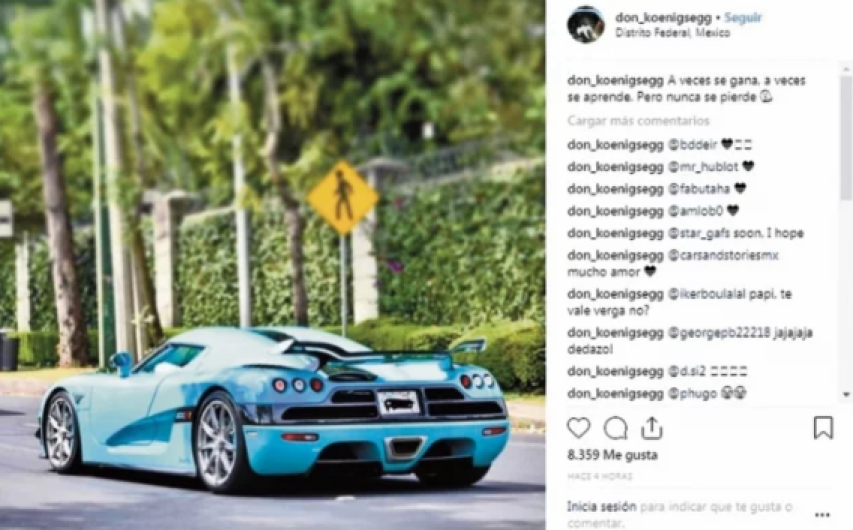The image size is (853, 530).
Task: Share the post with the upload arrow icon
Action: [x=651, y=428]
